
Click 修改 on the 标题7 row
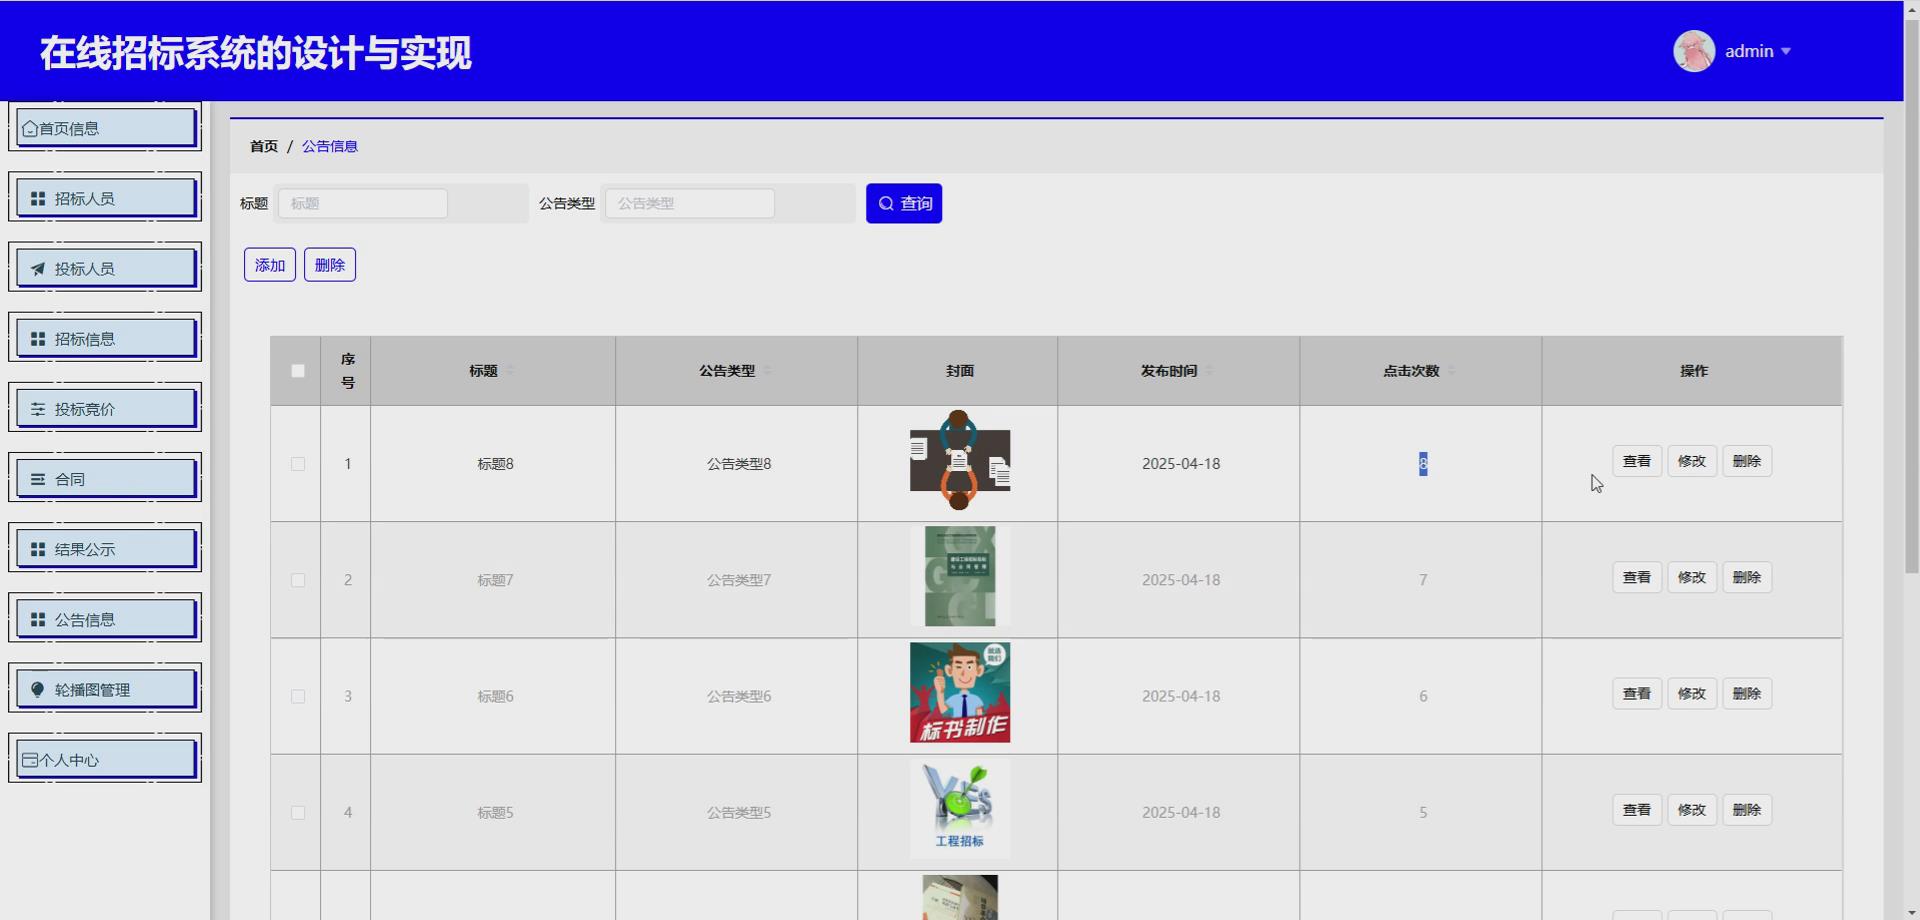tap(1691, 577)
